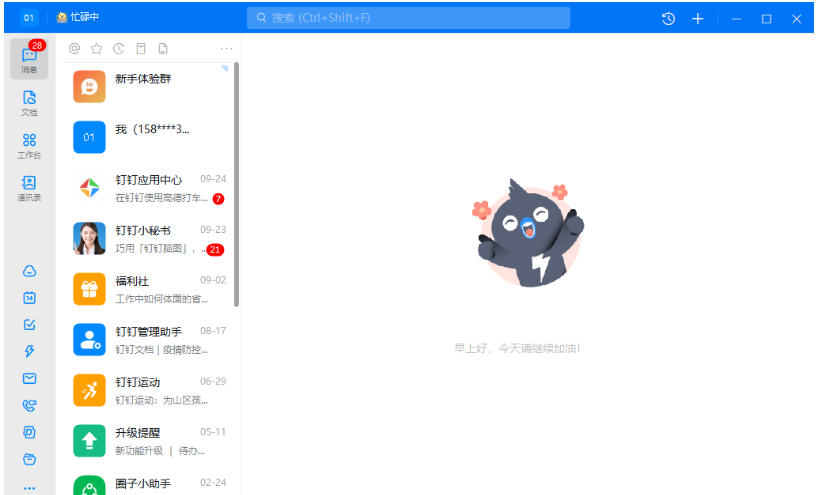Click the 福利社 gift box avatar
This screenshot has height=495, width=816.
tap(89, 289)
